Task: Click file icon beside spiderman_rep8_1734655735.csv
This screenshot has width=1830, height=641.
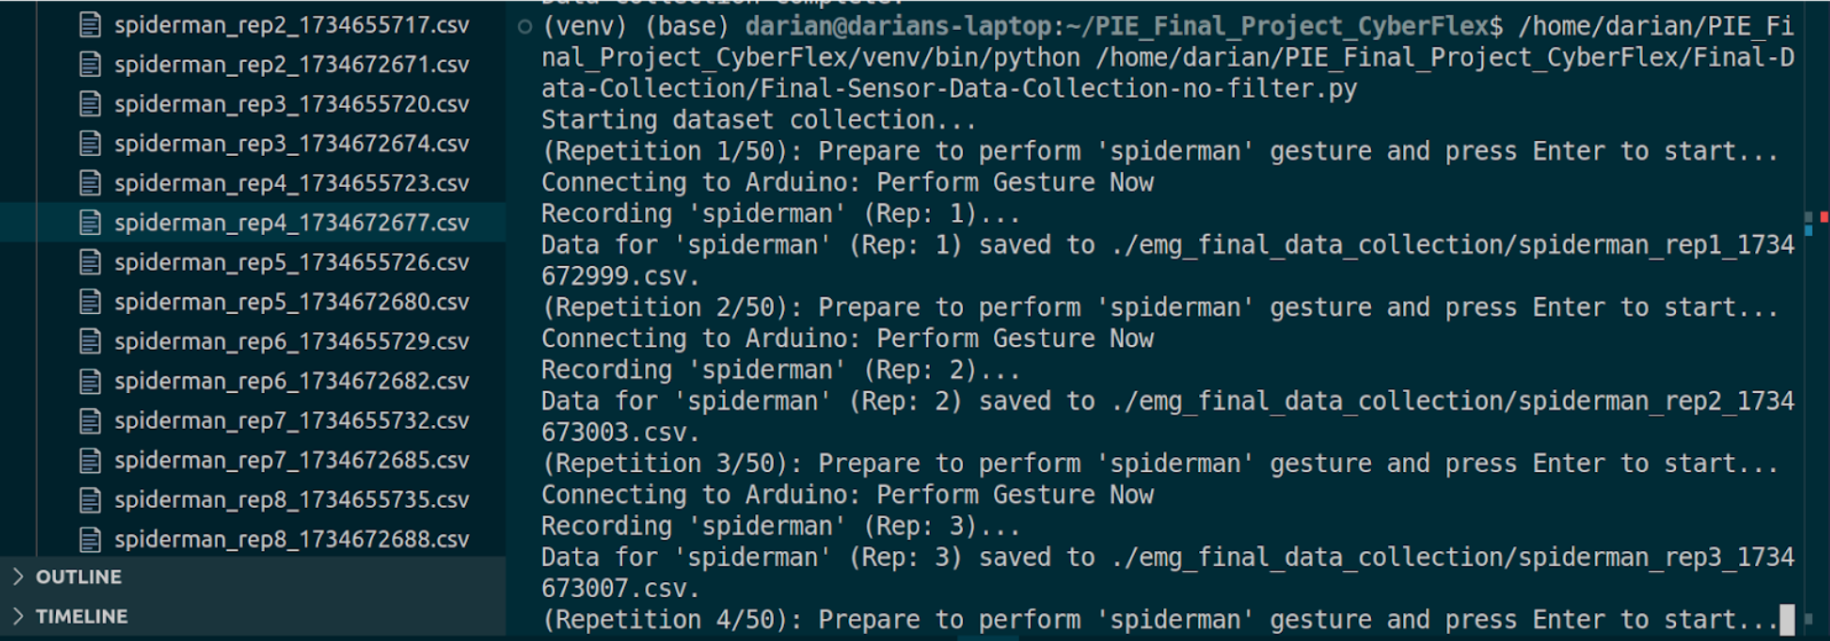Action: (90, 500)
